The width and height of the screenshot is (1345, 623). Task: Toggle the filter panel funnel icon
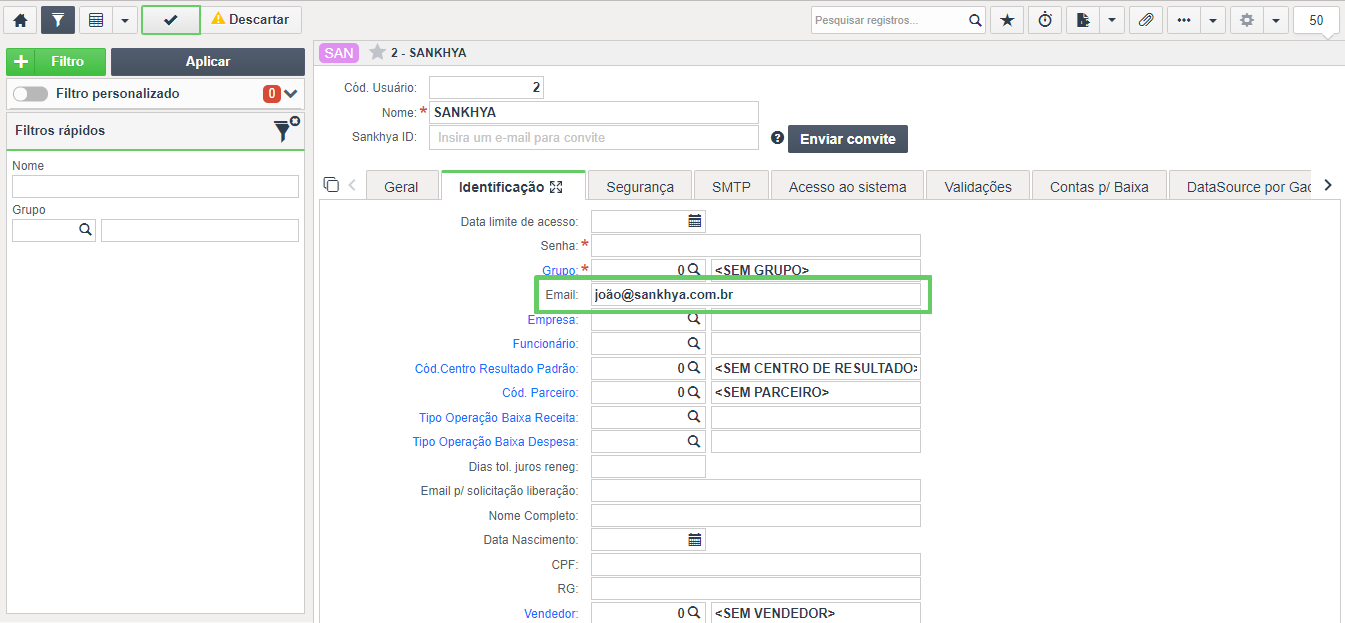pos(58,20)
